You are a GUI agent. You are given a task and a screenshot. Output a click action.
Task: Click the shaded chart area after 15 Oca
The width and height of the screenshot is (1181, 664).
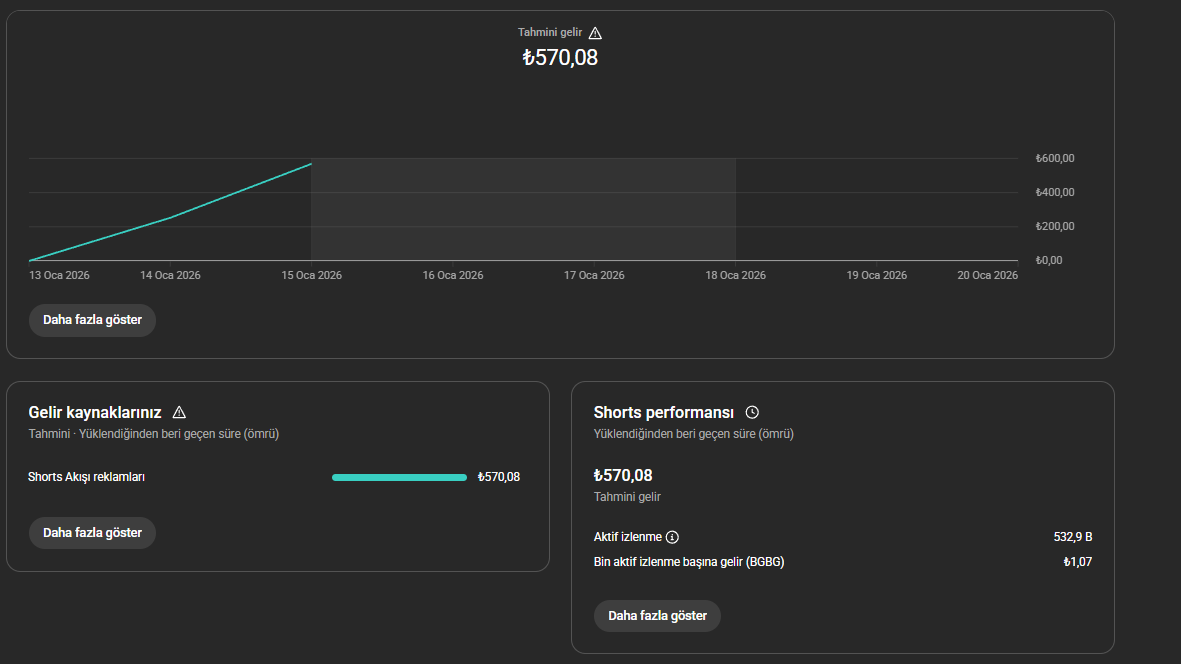523,209
